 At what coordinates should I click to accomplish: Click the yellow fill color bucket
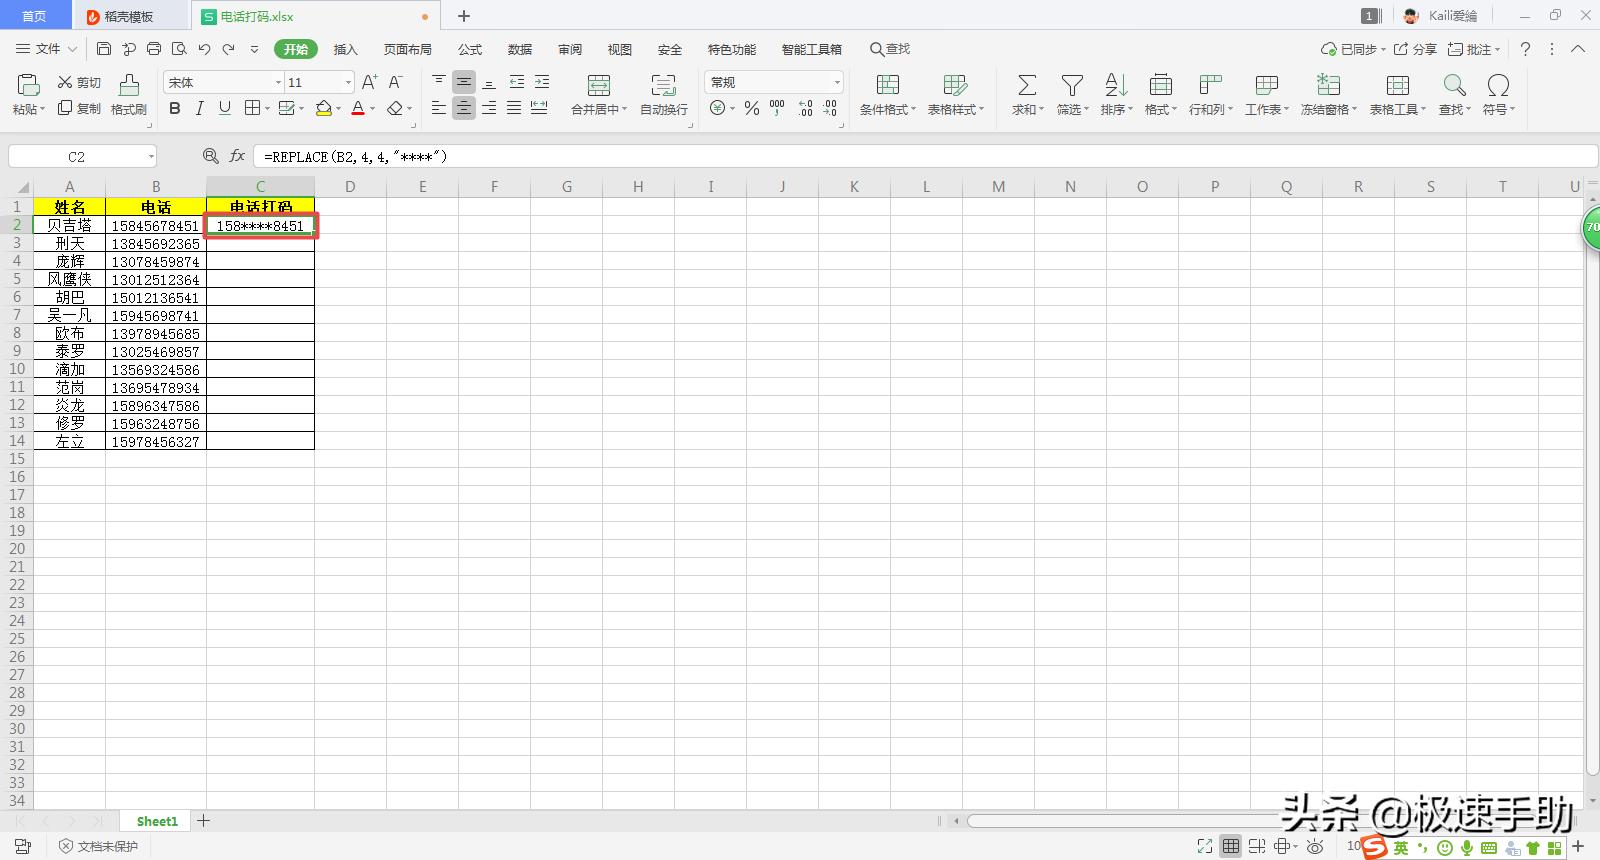point(323,108)
